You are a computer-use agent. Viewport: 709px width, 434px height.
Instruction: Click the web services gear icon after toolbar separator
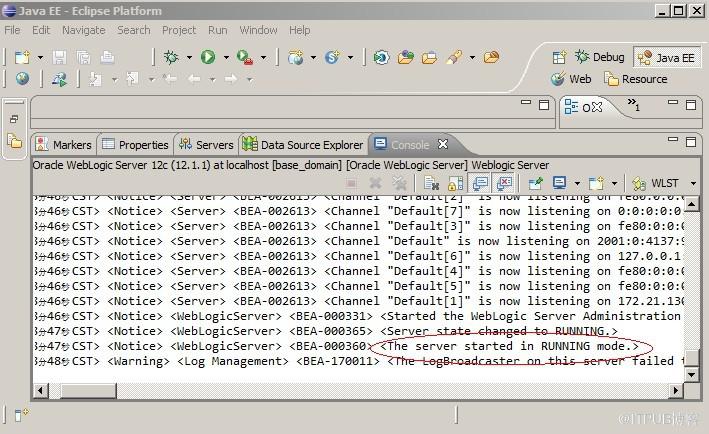pyautogui.click(x=381, y=57)
